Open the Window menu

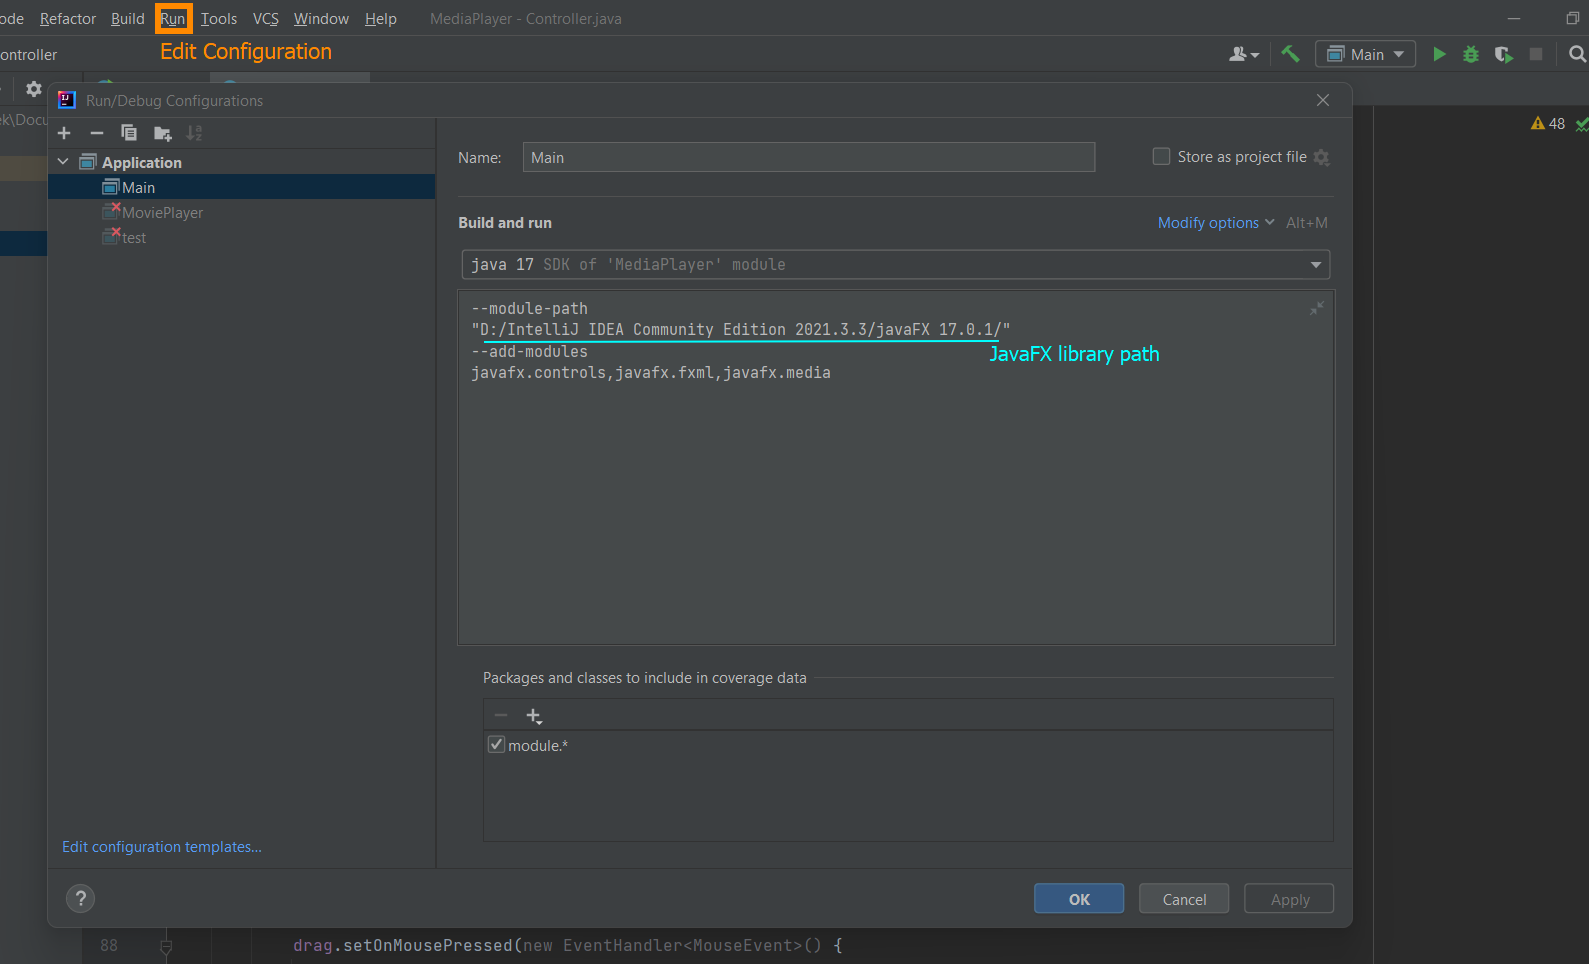(321, 19)
